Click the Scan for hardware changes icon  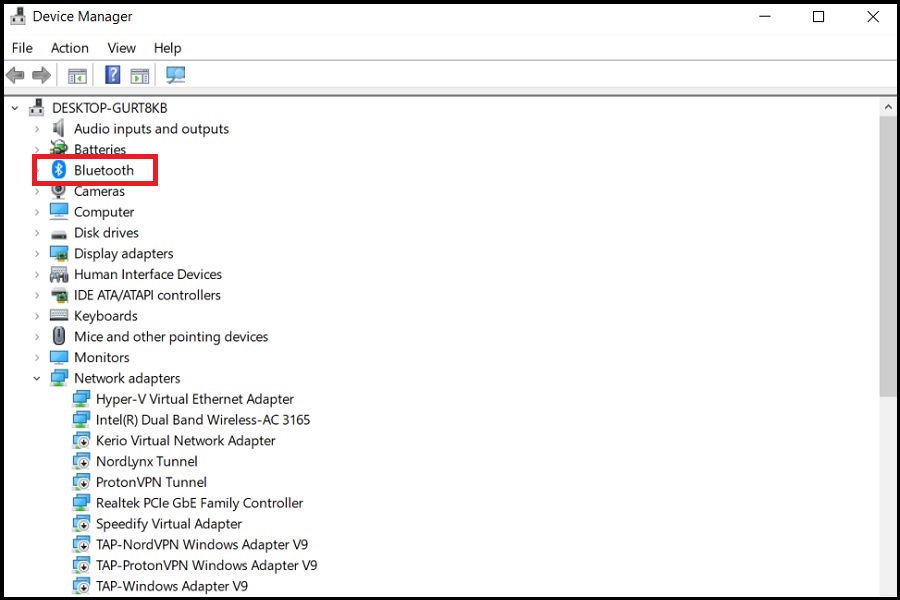[x=175, y=75]
